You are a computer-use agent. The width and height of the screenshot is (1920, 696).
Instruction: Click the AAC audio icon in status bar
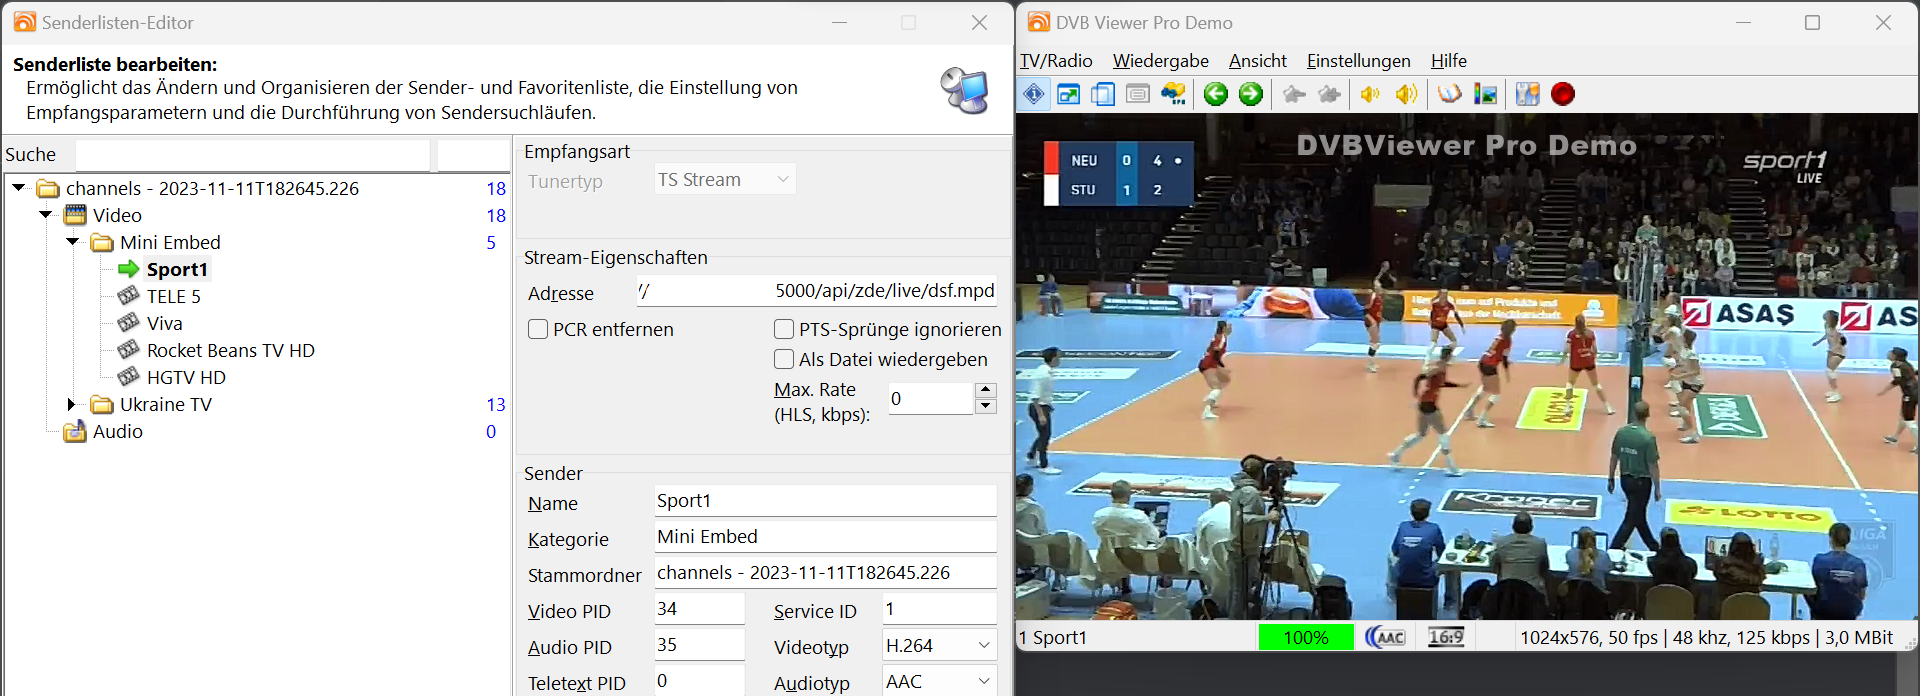pos(1385,637)
